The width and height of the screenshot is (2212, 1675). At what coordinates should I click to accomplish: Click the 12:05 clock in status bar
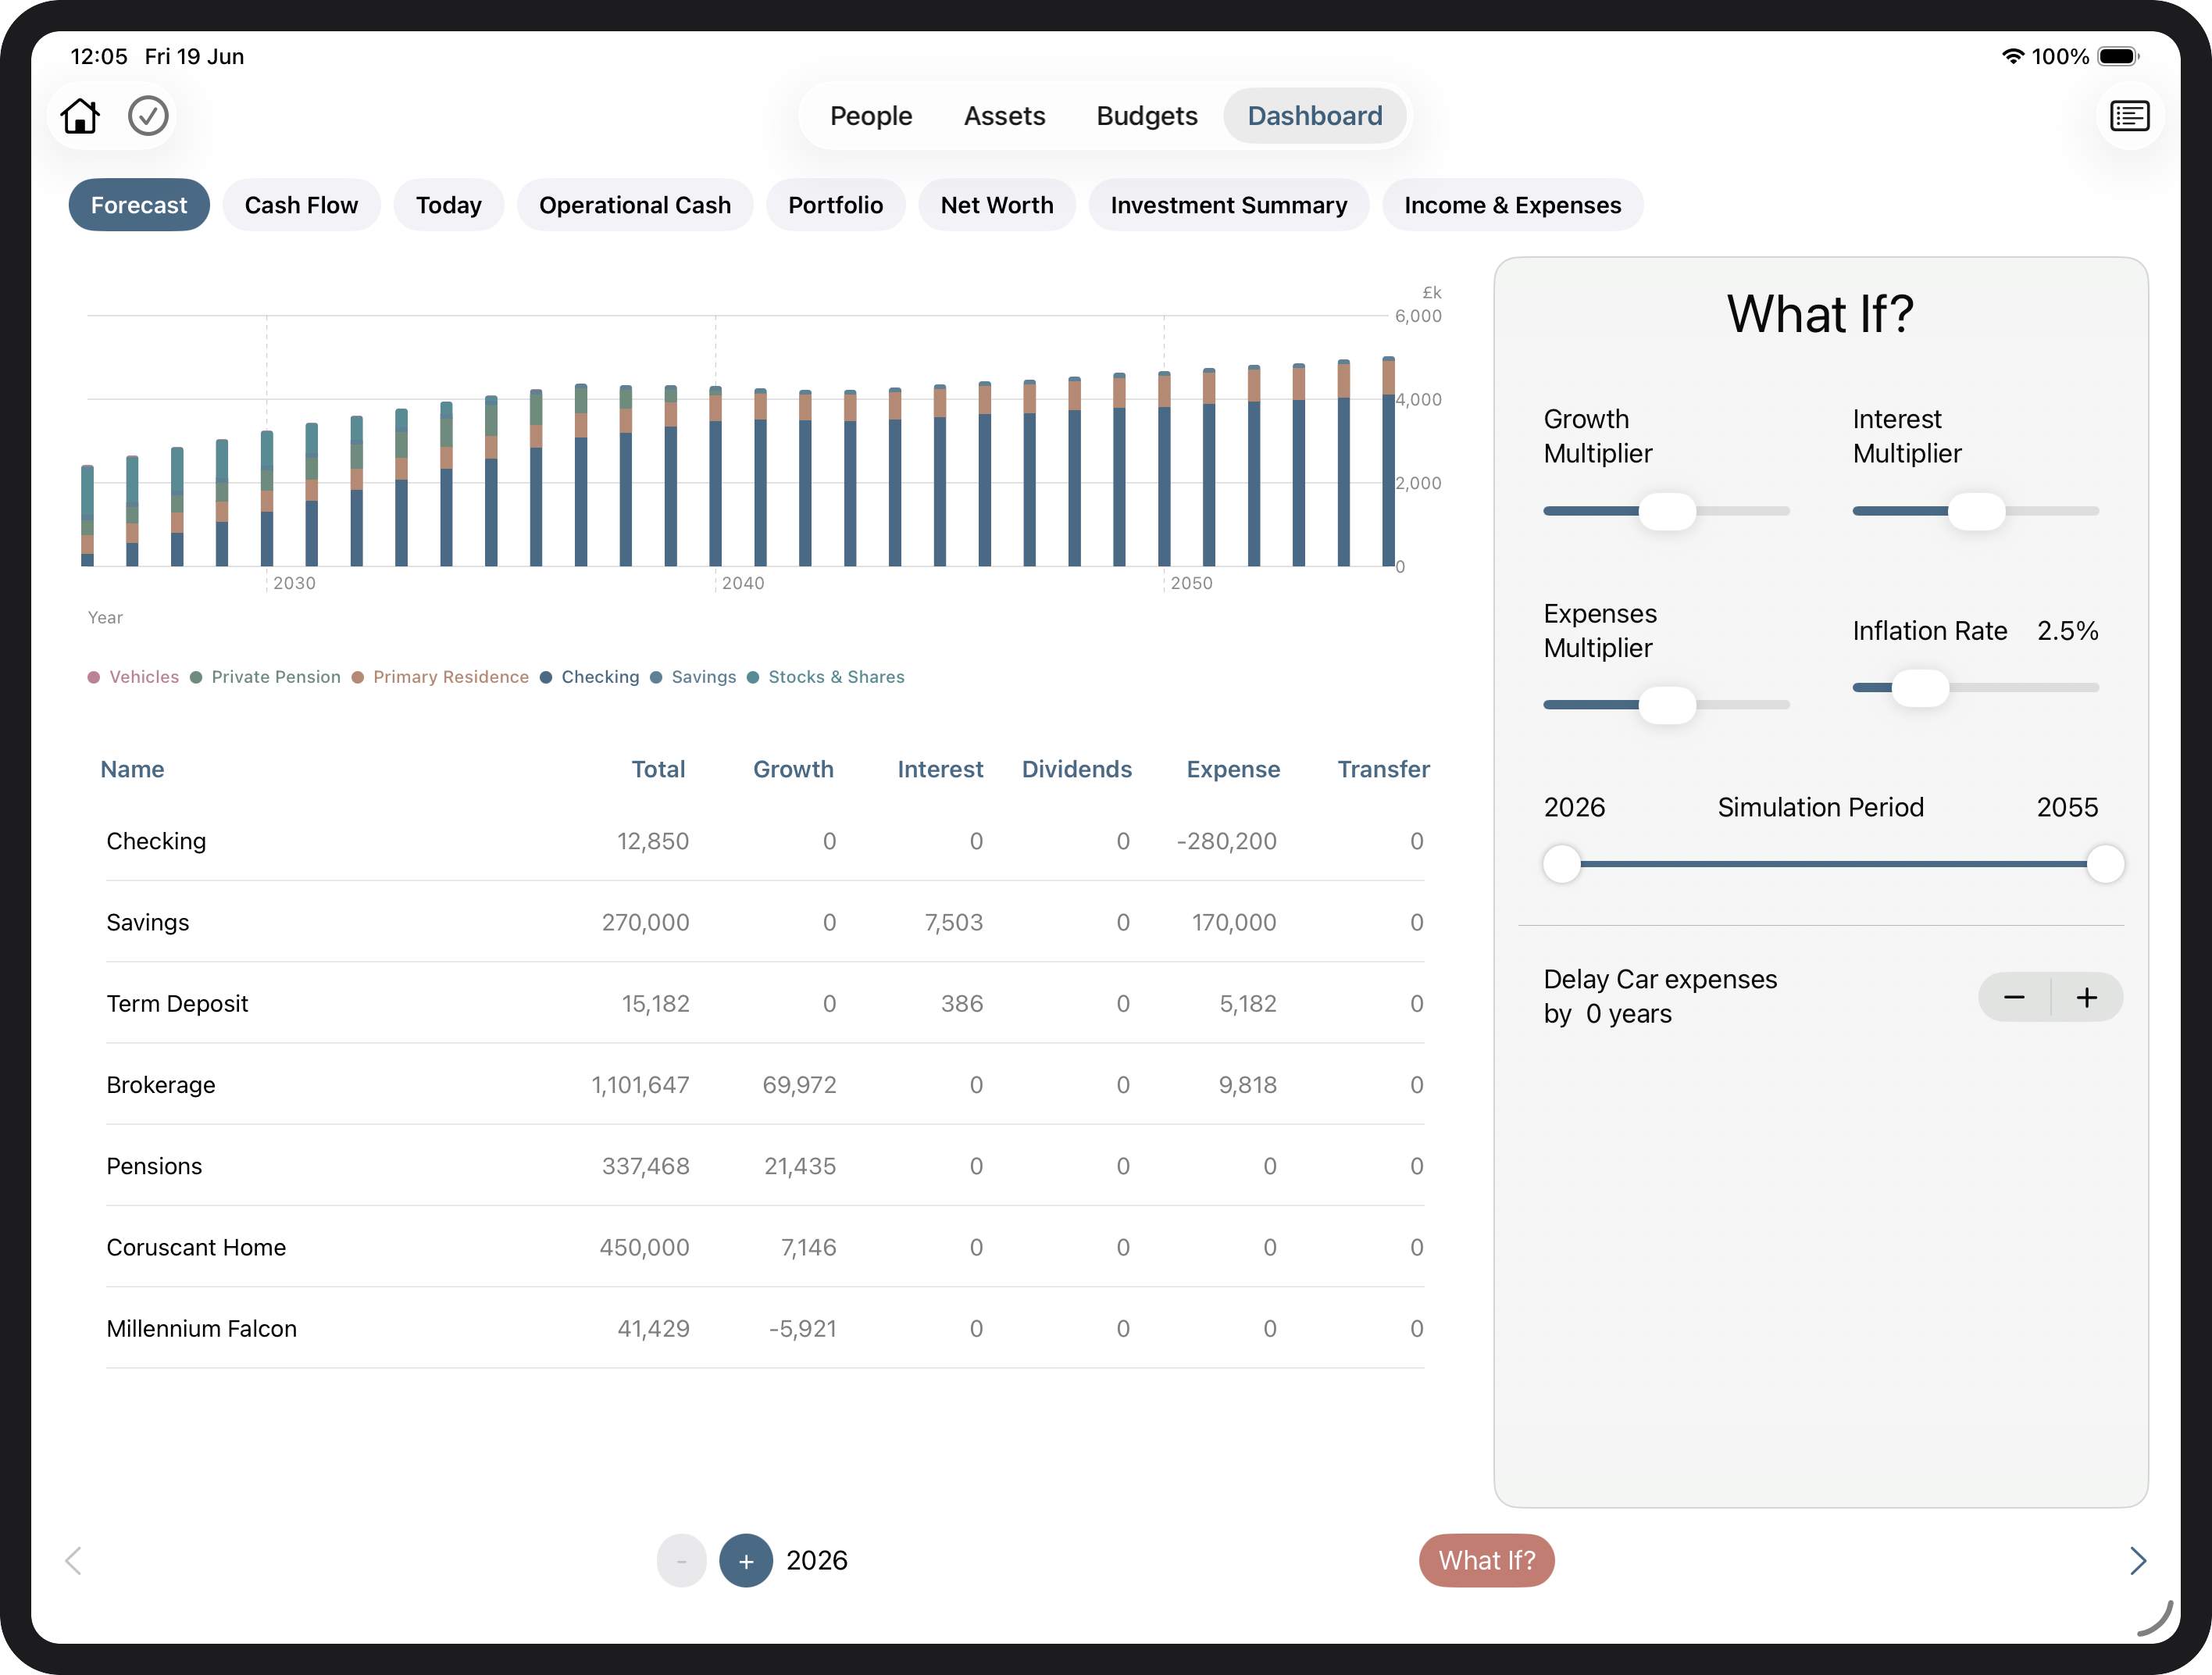[x=99, y=56]
